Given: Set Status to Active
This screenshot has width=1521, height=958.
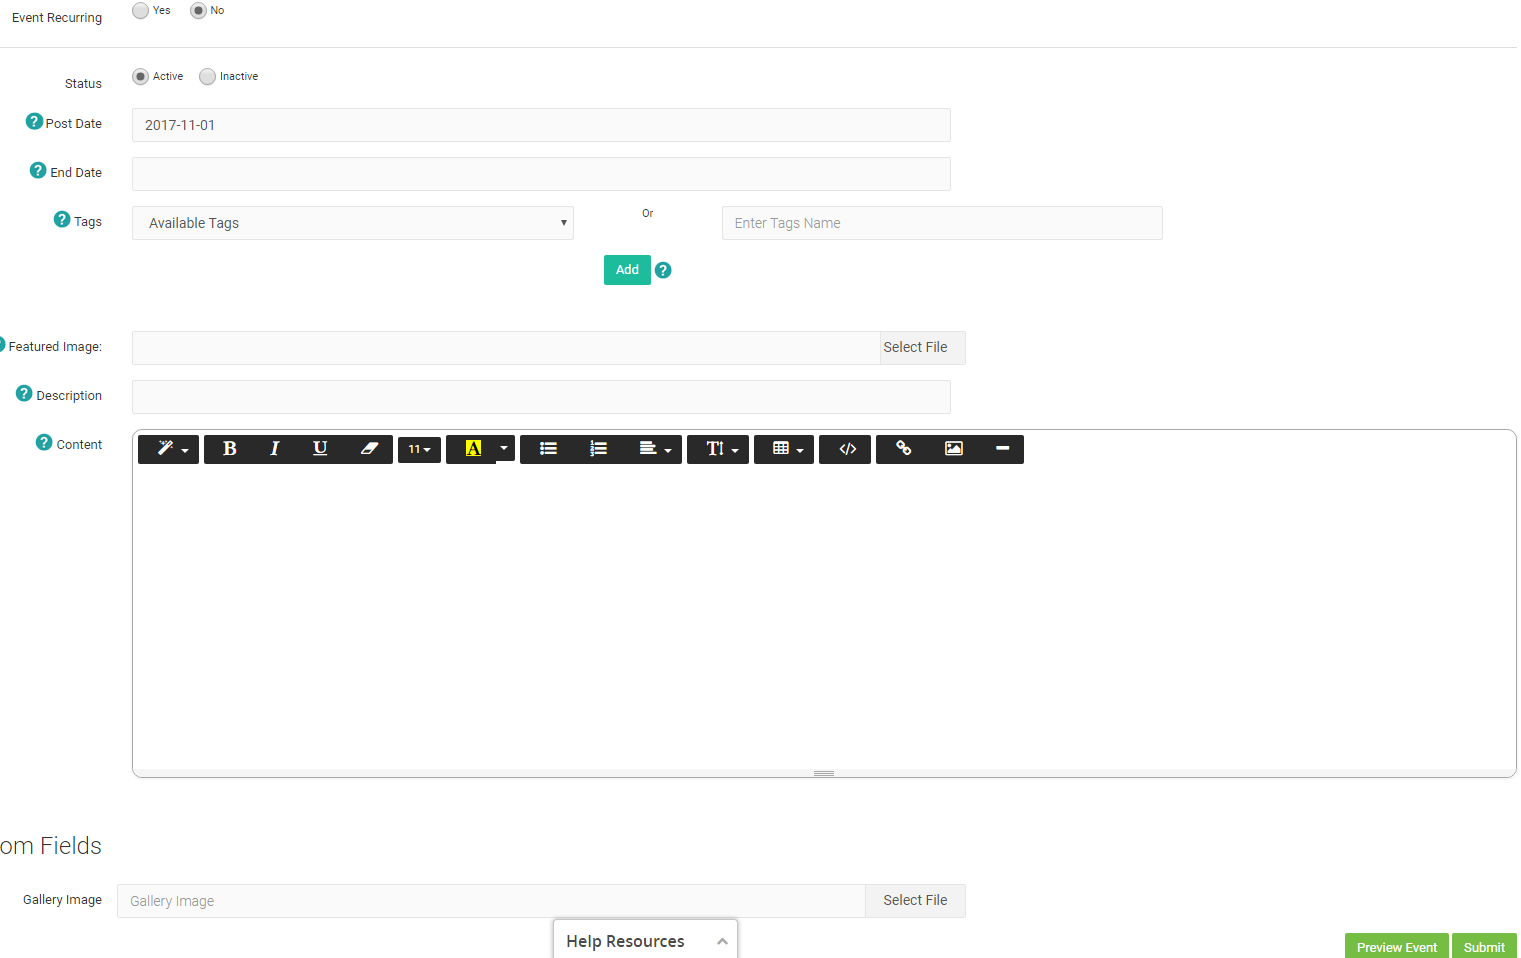Looking at the screenshot, I should click(x=141, y=77).
